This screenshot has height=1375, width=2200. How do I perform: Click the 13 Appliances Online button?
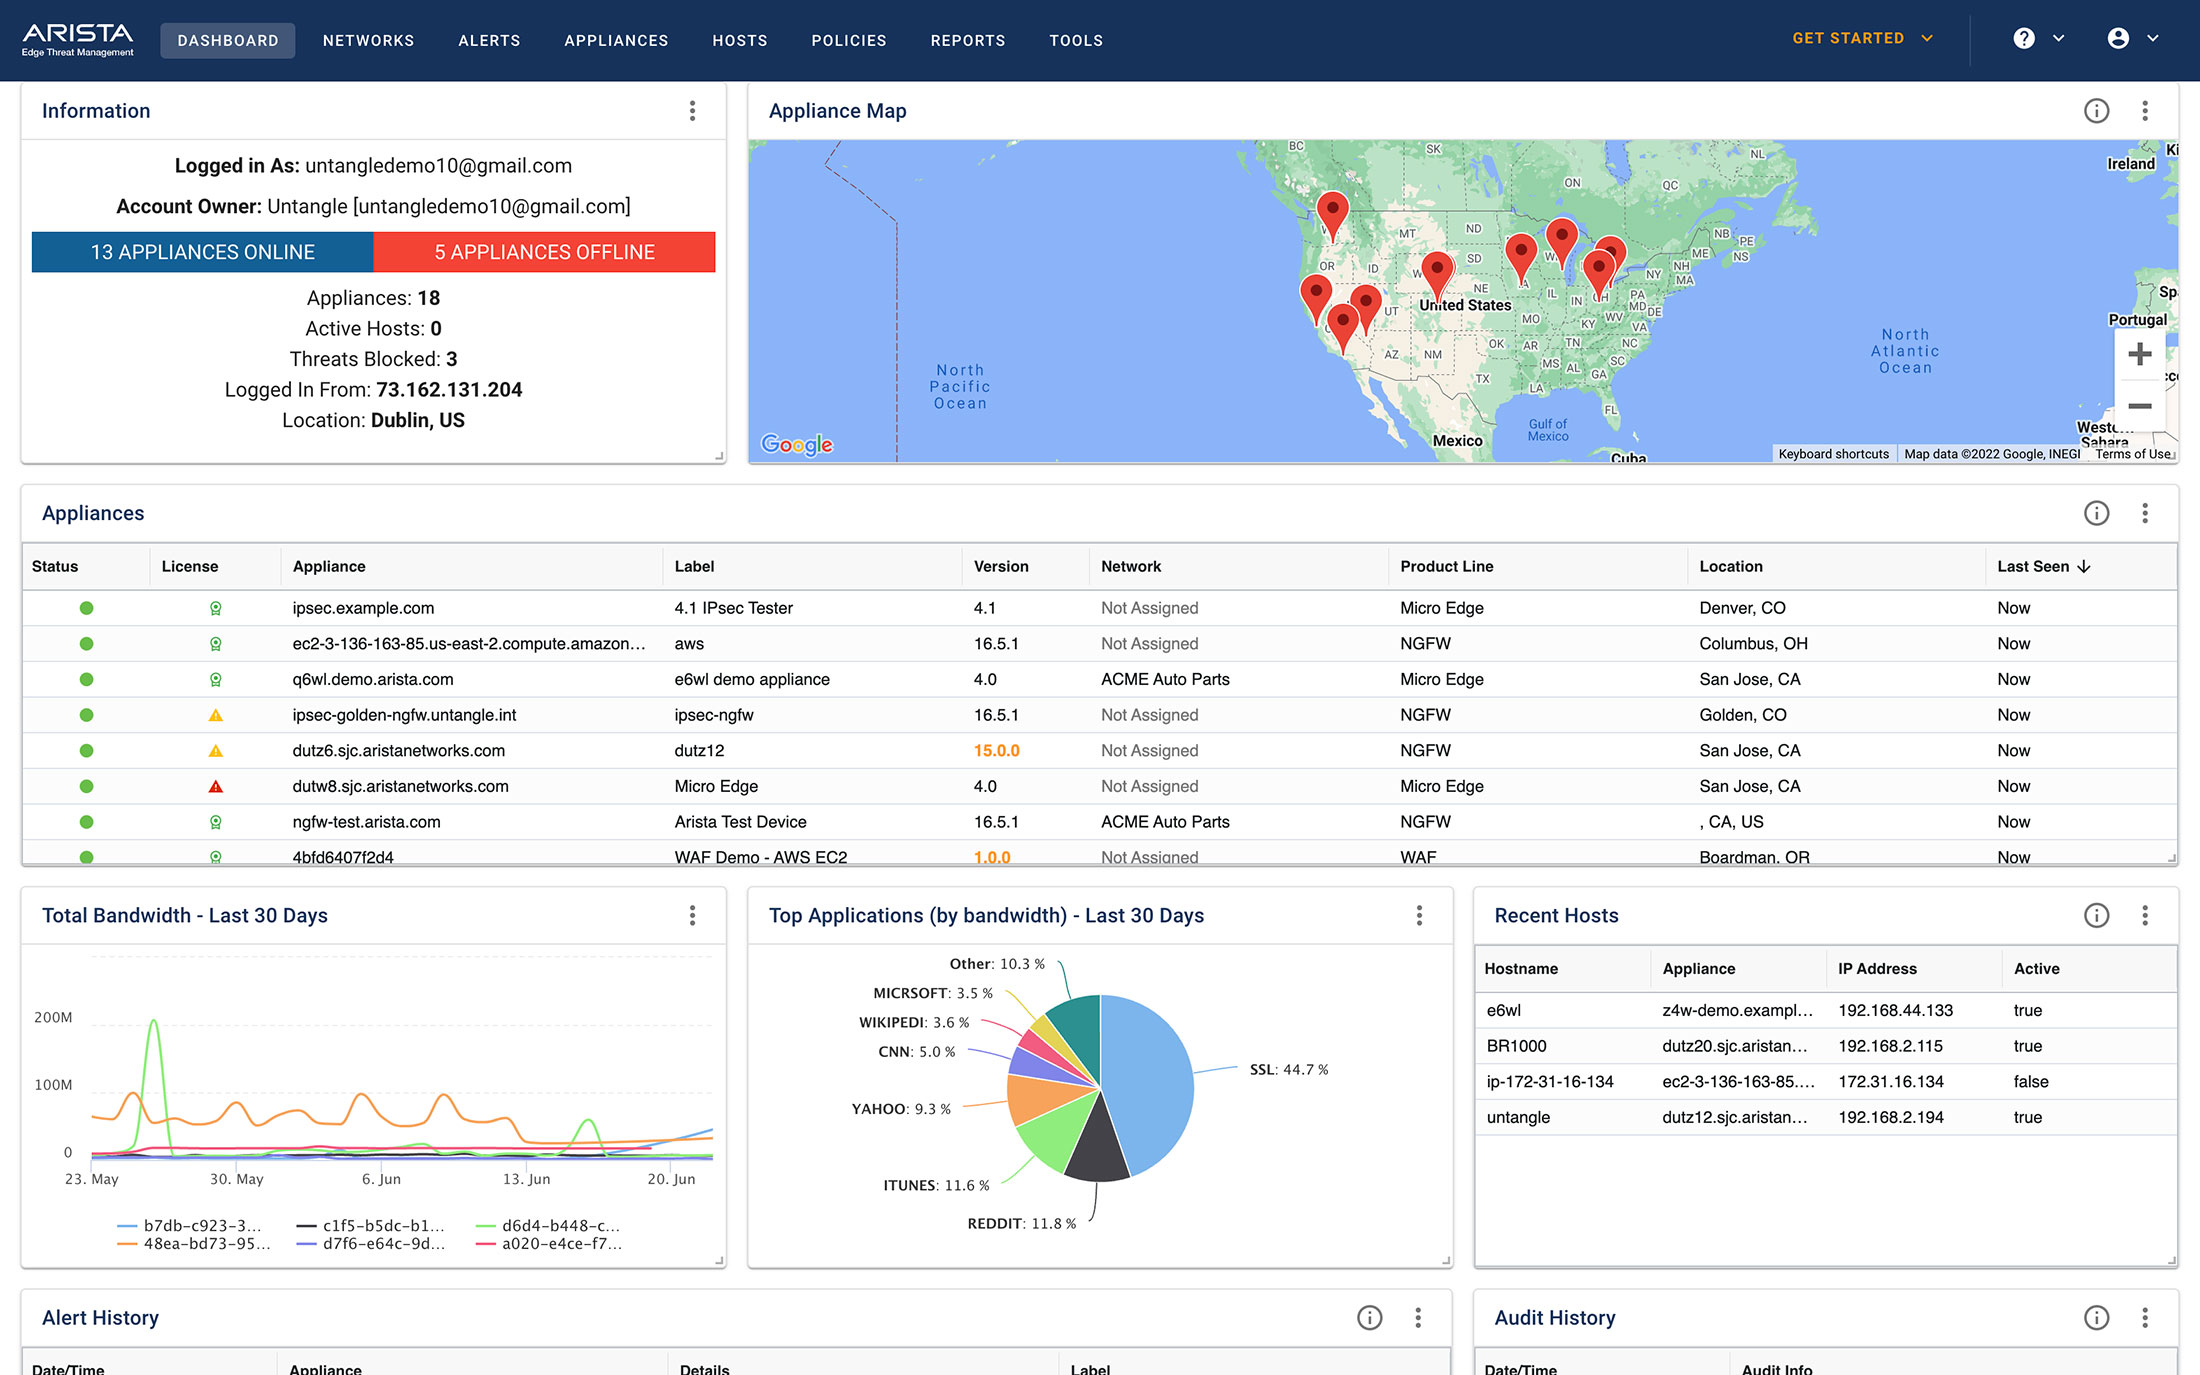(203, 252)
